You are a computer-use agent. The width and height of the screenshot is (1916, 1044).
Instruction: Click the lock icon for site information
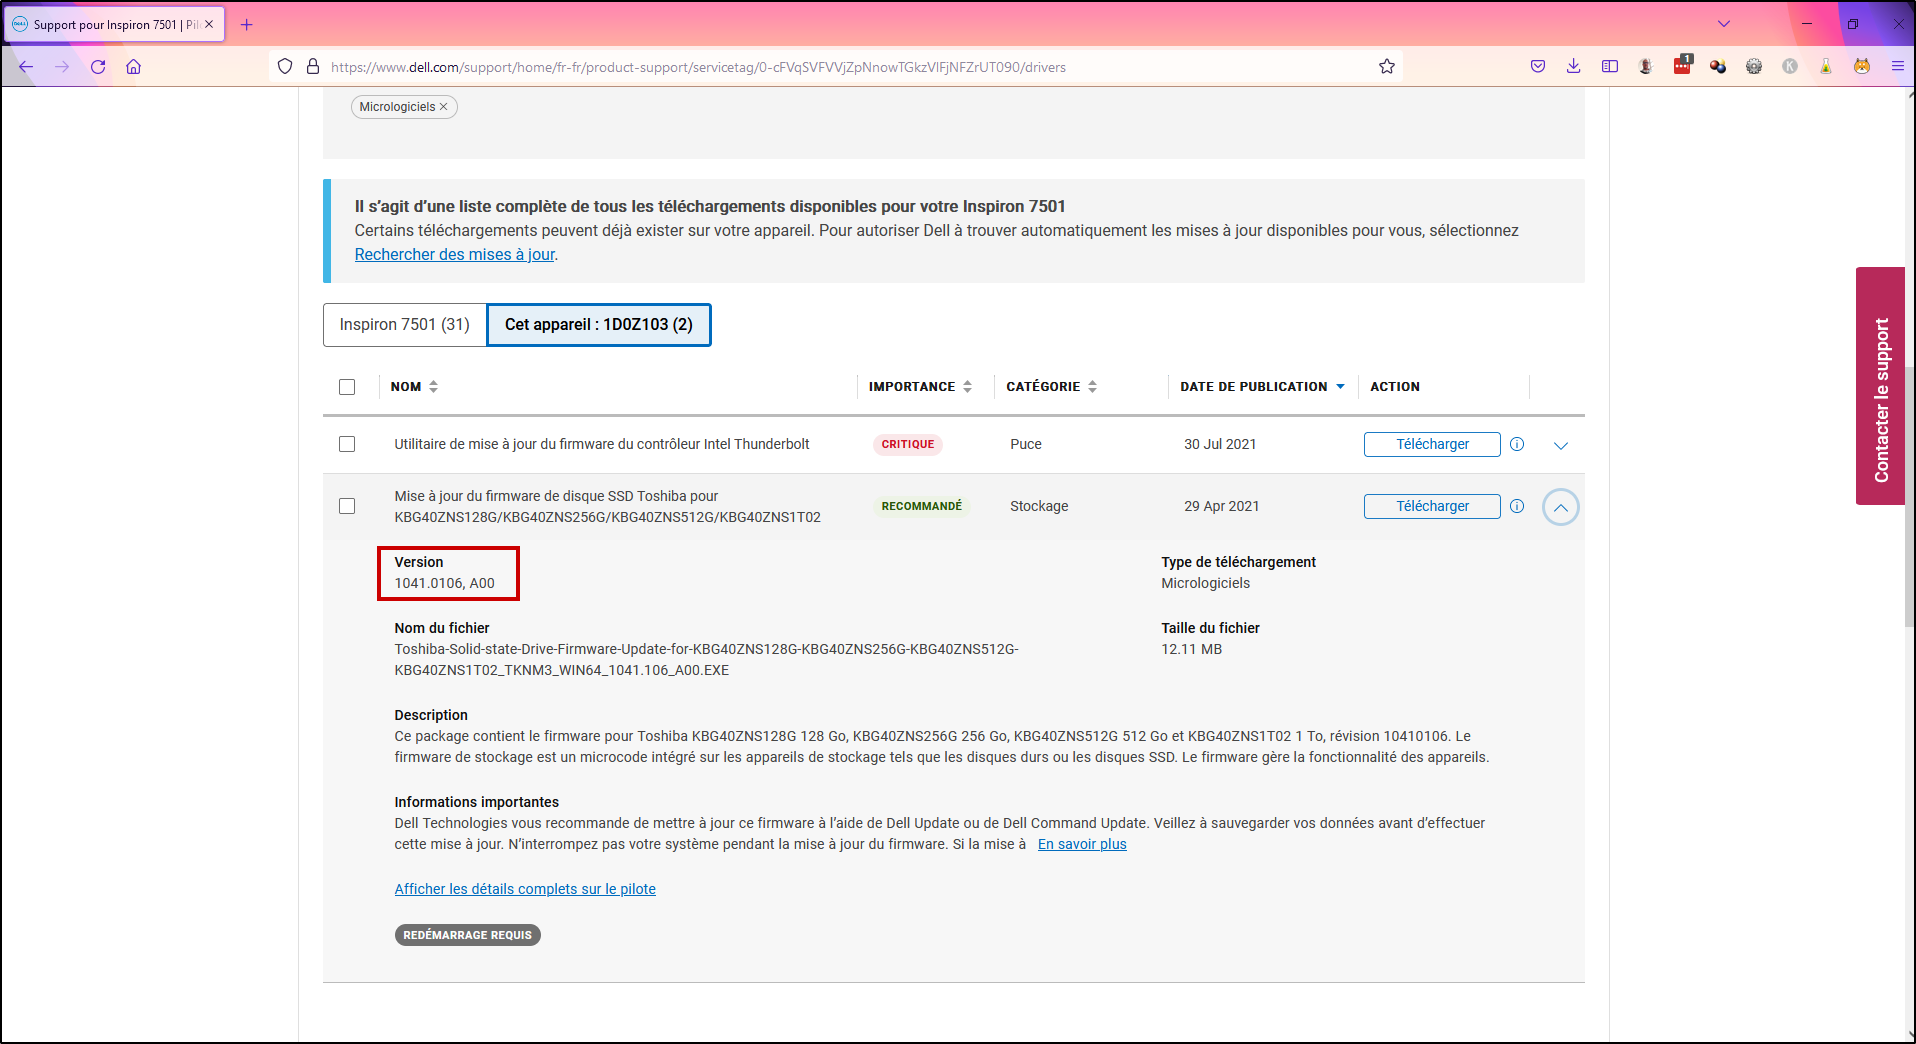coord(313,67)
